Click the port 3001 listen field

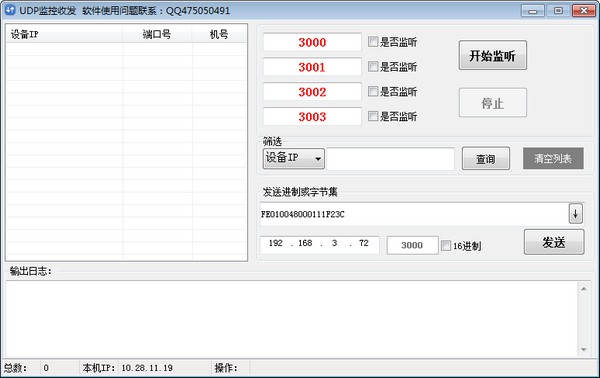click(x=312, y=67)
